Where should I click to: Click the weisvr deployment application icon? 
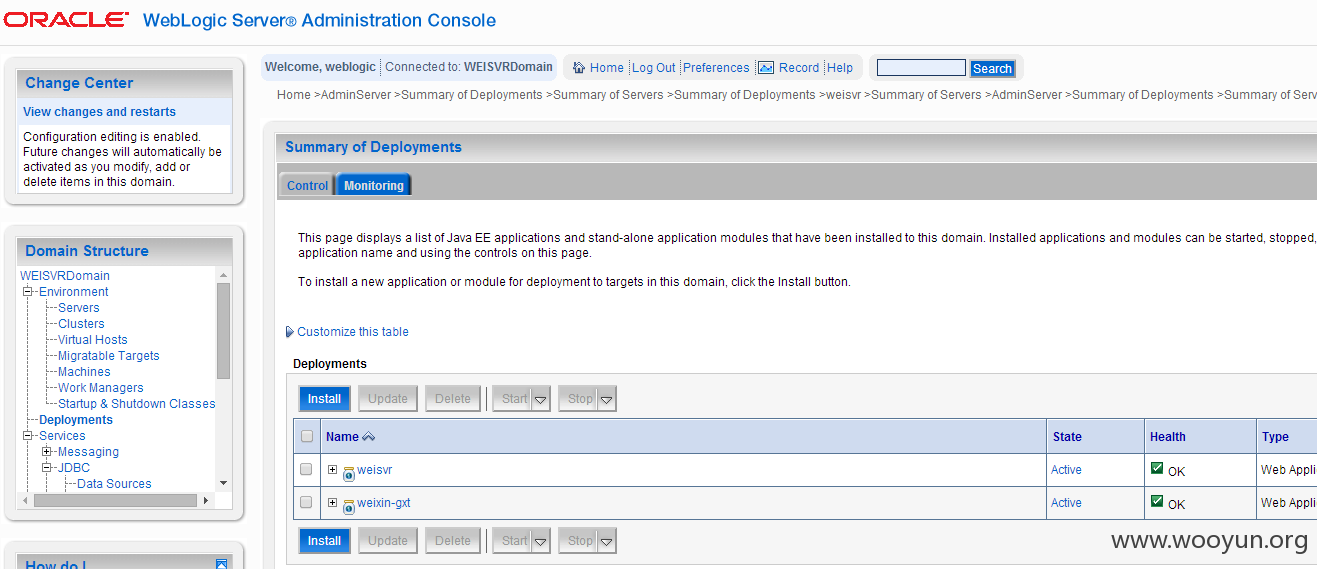click(x=349, y=473)
